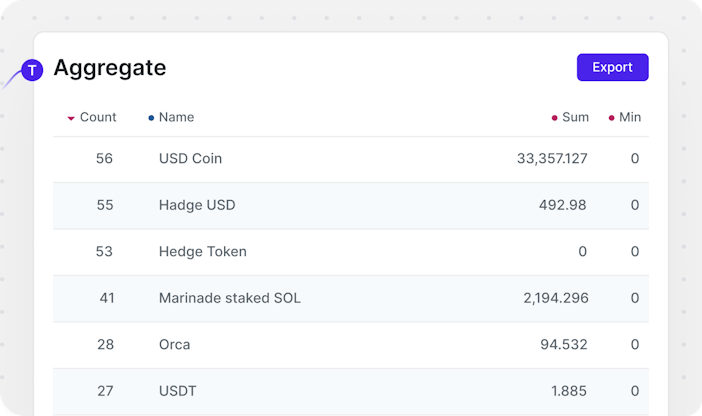Export the aggregate table
The width and height of the screenshot is (702, 416).
pyautogui.click(x=612, y=68)
